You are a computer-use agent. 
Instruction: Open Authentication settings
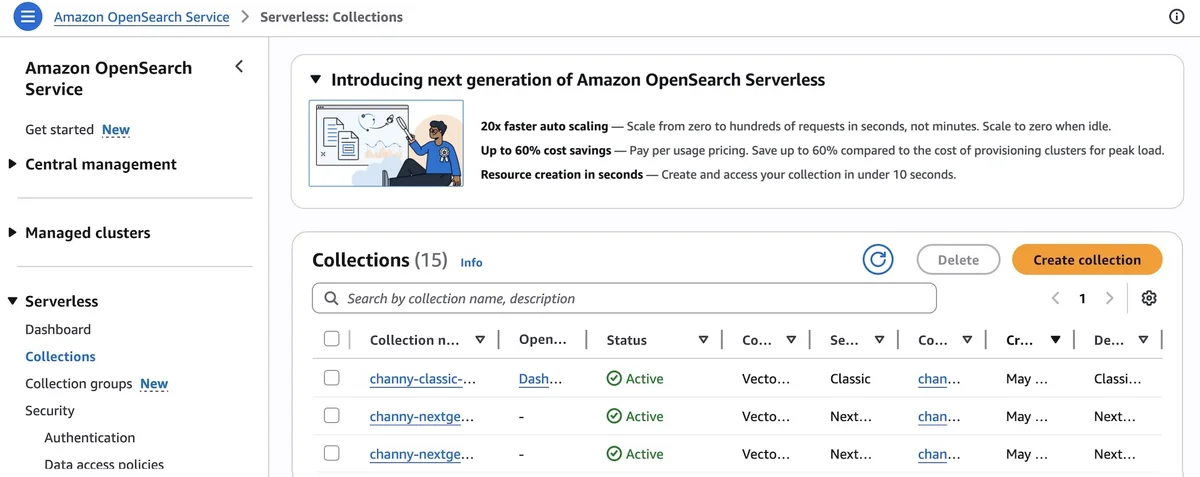click(x=90, y=438)
